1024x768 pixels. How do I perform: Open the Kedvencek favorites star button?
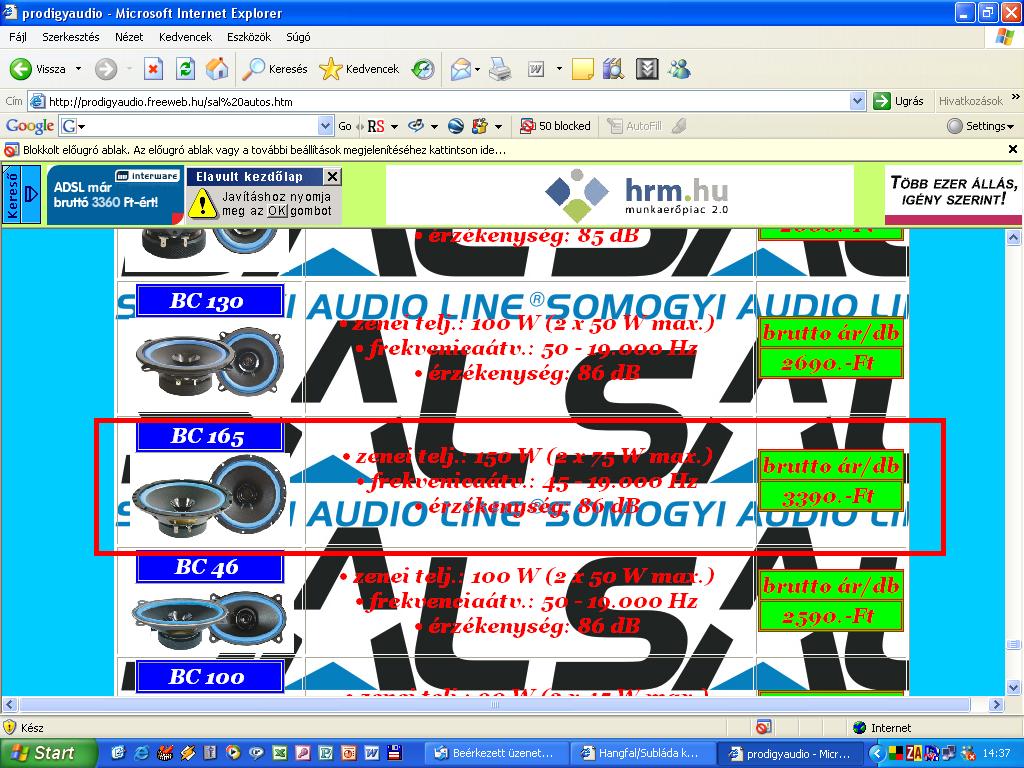pos(359,69)
